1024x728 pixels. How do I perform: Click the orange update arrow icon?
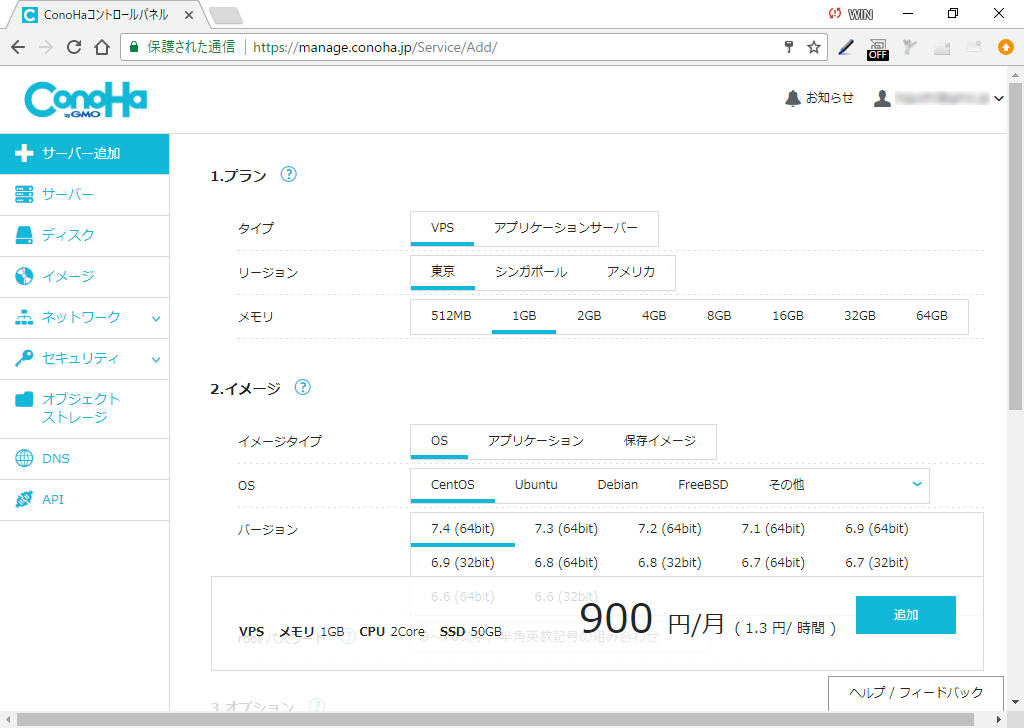point(1006,47)
